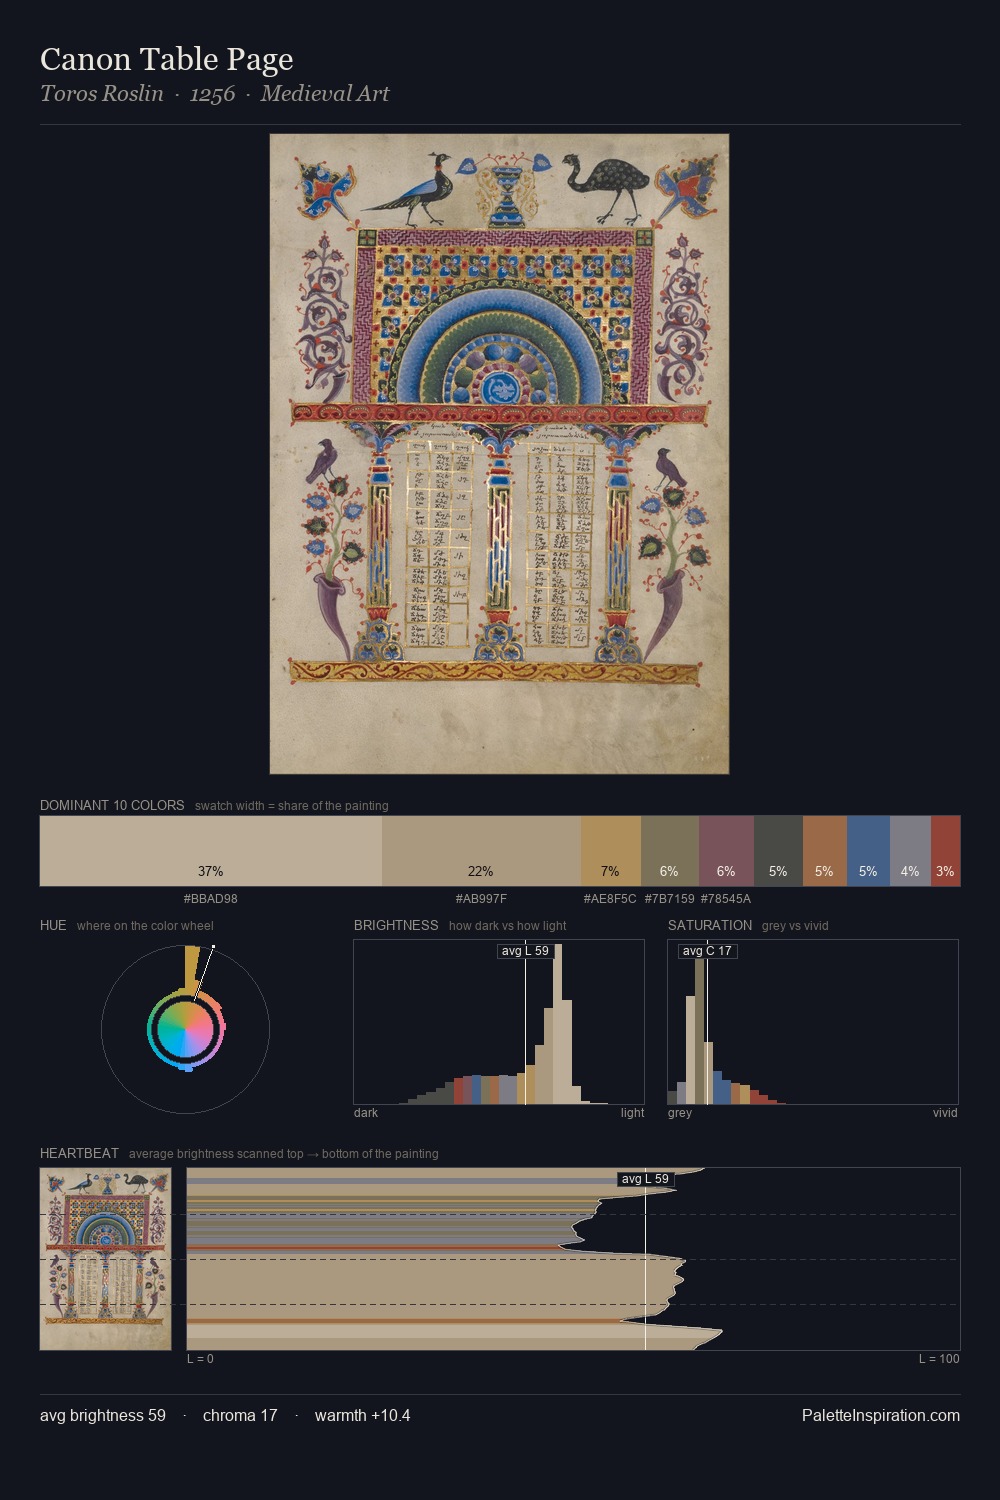Image resolution: width=1000 pixels, height=1500 pixels.
Task: Click the "swatch width = share of the painting" caption
Action: (292, 805)
